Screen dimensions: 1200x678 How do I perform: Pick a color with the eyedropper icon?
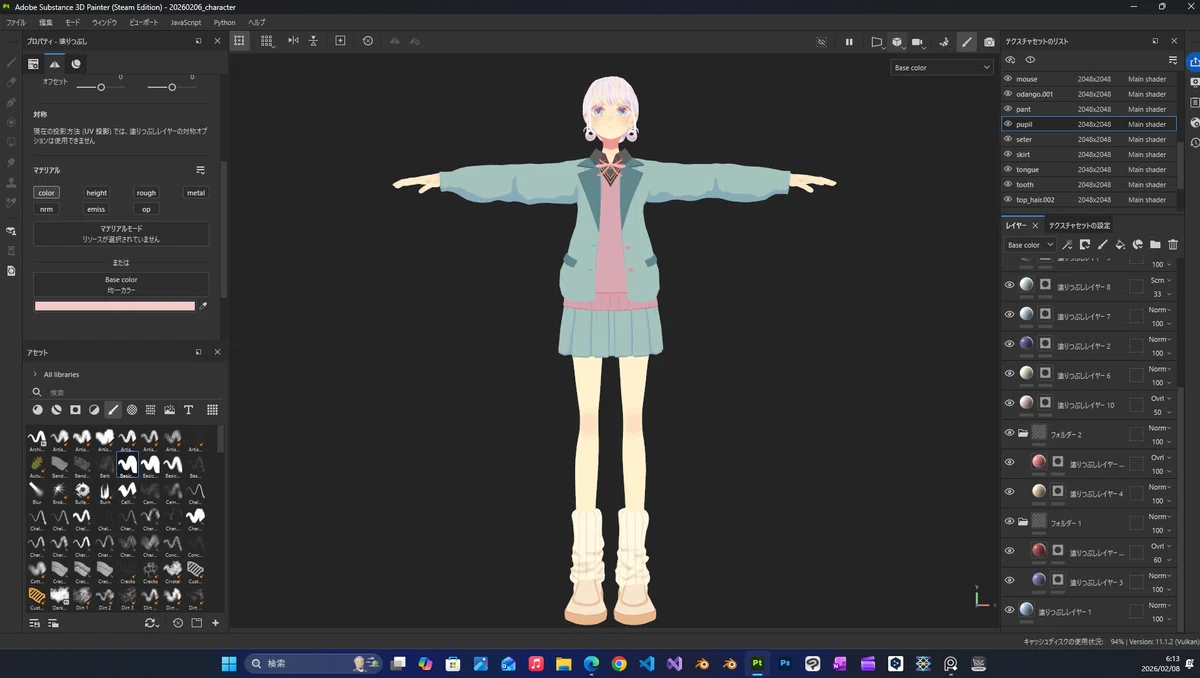pyautogui.click(x=203, y=306)
